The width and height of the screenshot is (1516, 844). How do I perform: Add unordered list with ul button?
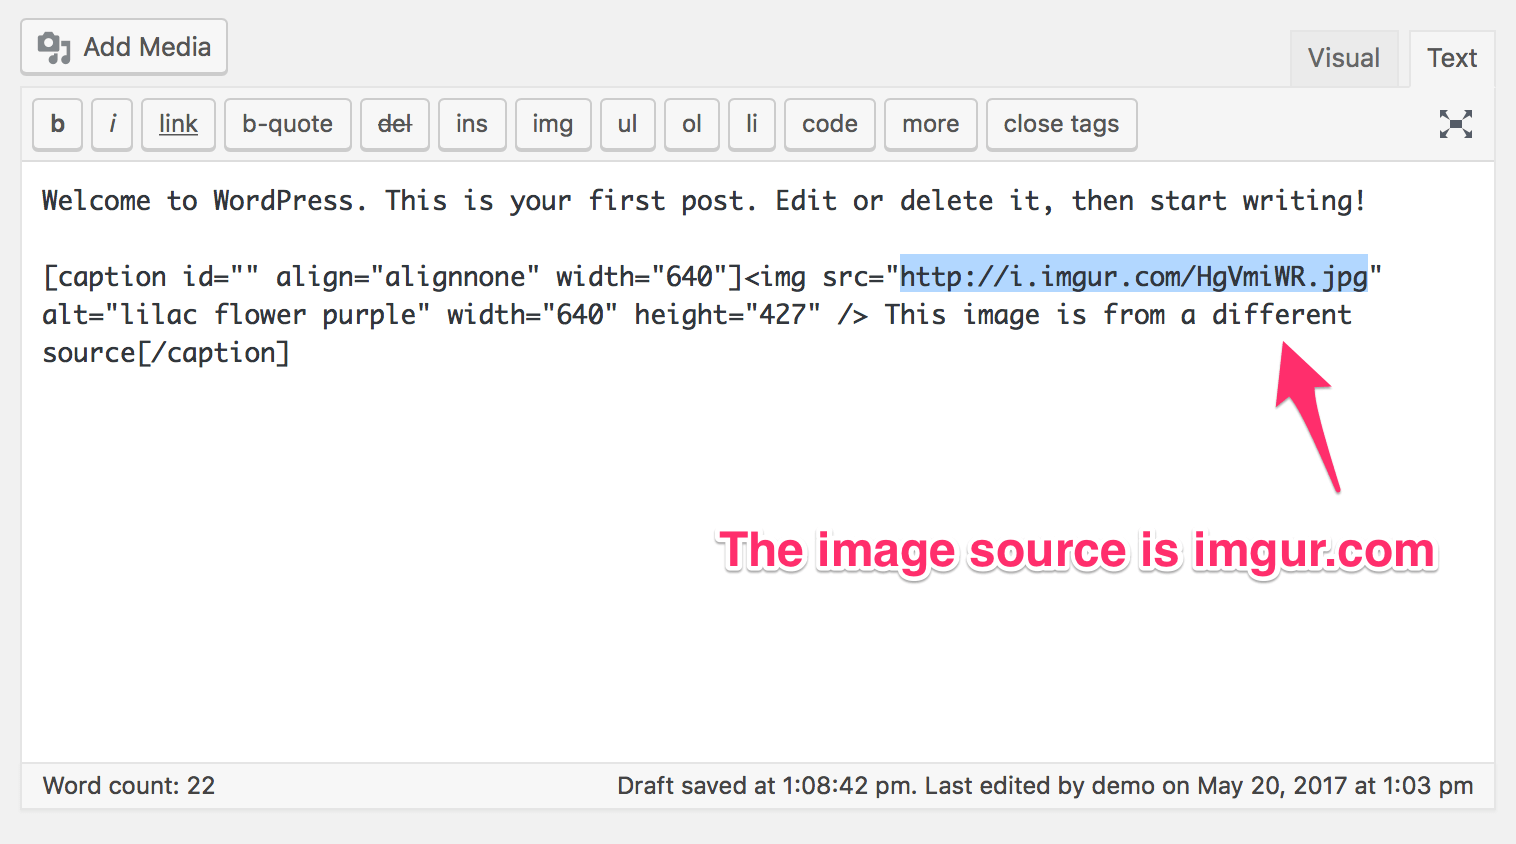[627, 124]
